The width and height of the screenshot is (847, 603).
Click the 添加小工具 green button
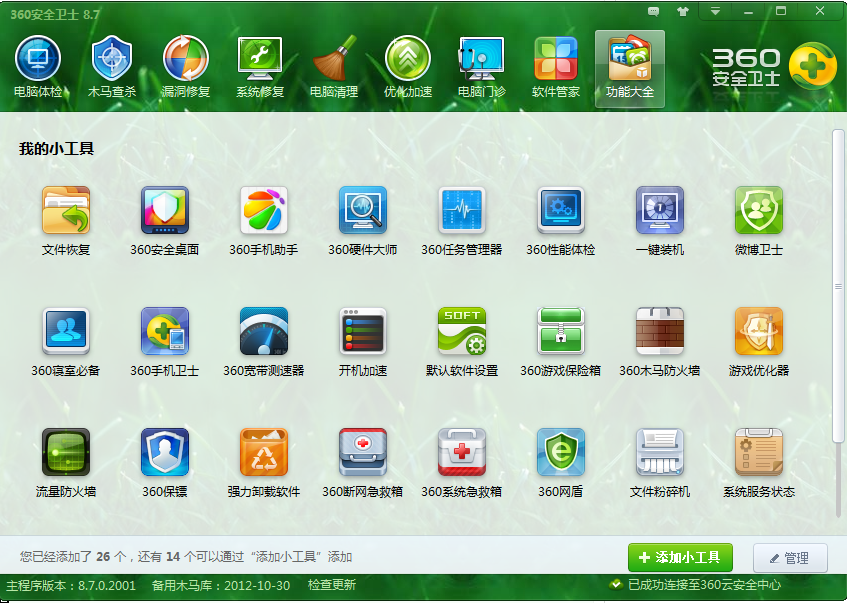(x=679, y=557)
